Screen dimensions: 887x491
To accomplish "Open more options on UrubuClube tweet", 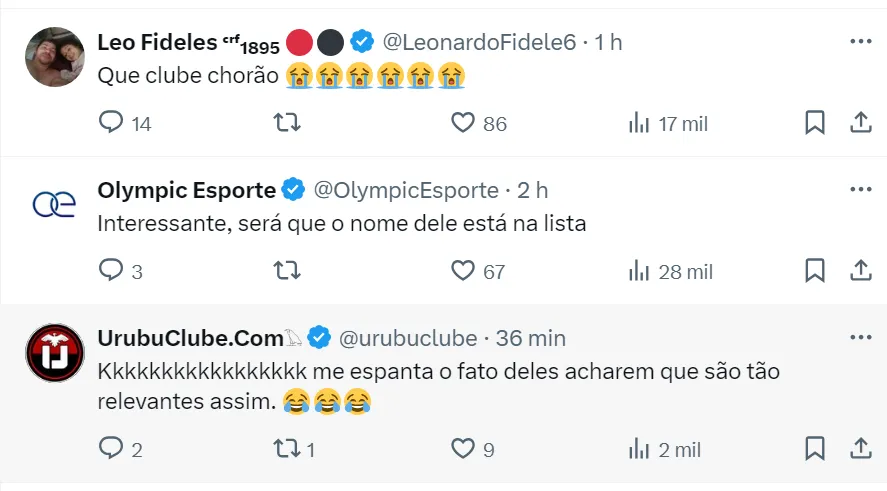I will [860, 338].
